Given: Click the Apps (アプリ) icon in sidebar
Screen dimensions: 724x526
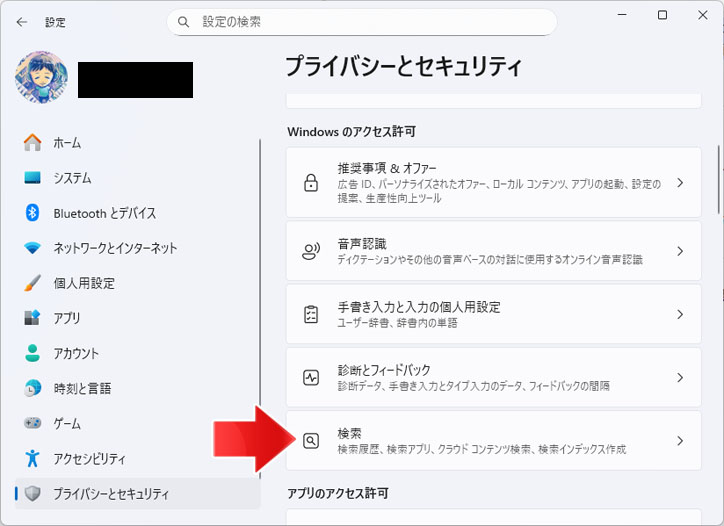Looking at the screenshot, I should pos(33,318).
